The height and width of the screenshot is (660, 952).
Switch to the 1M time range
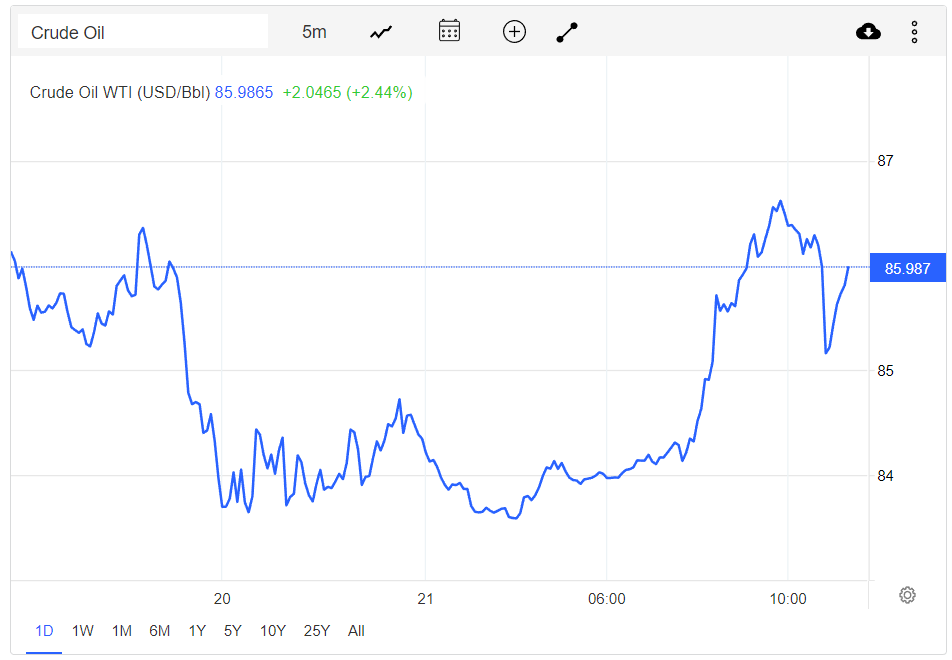coord(121,631)
